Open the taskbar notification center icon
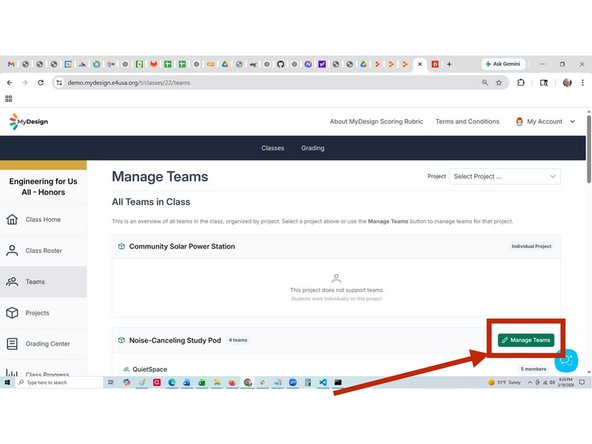Image resolution: width=592 pixels, height=444 pixels. click(582, 382)
